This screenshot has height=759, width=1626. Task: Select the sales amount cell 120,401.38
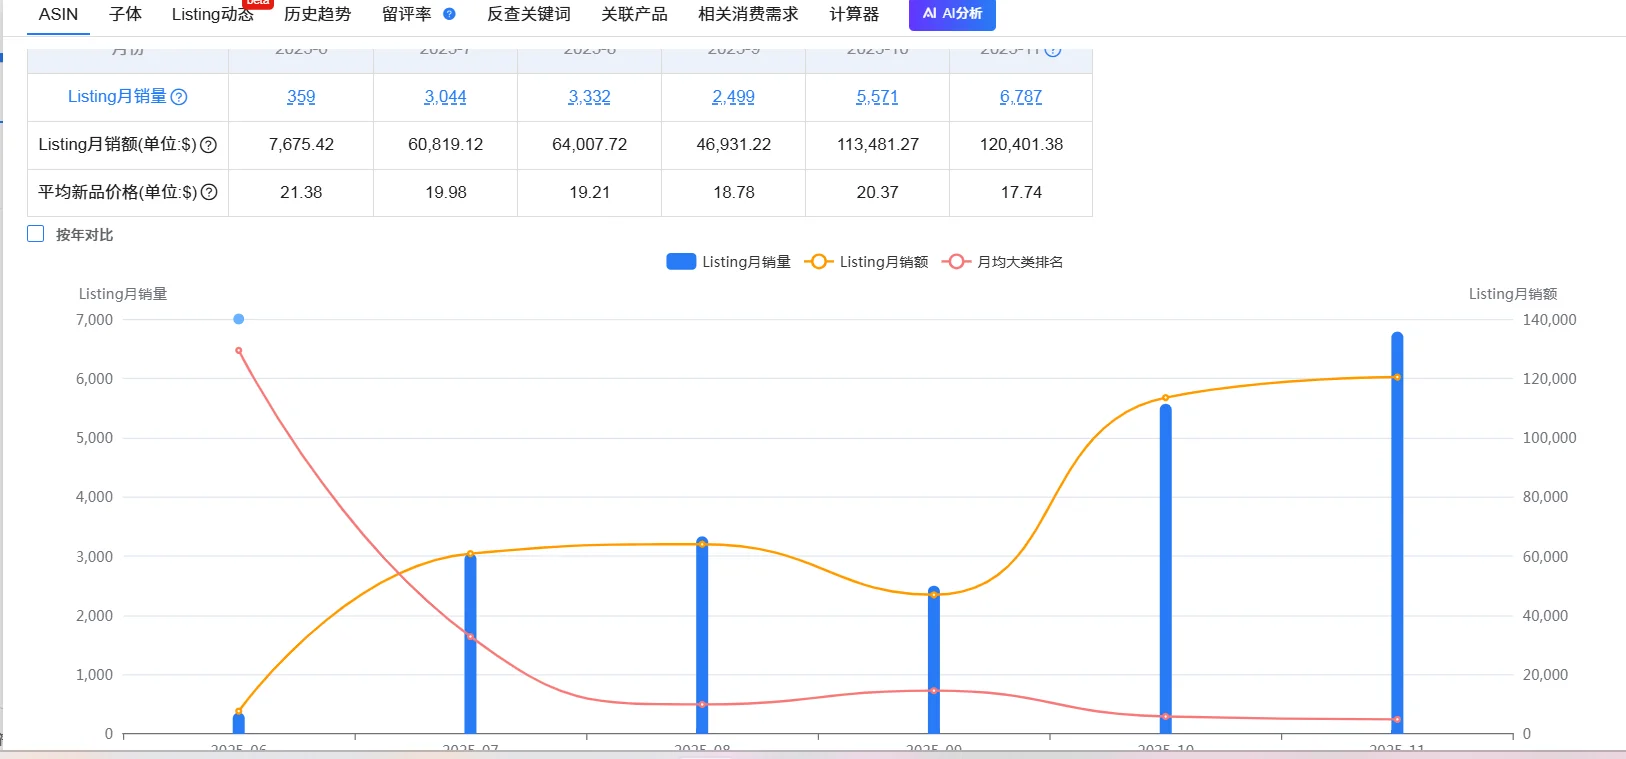point(1021,144)
